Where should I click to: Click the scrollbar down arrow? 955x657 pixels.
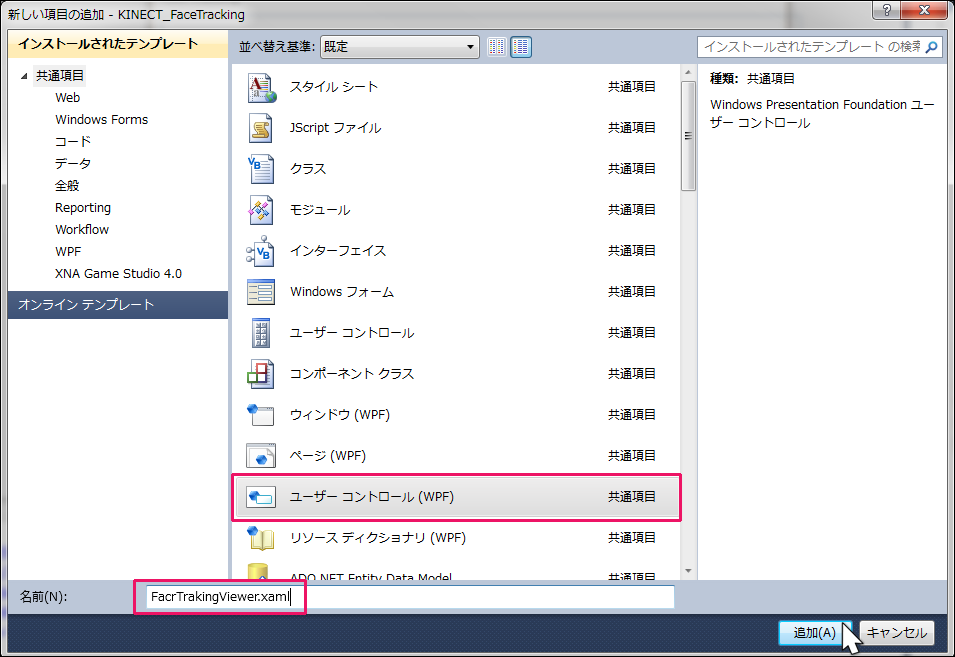pos(688,571)
